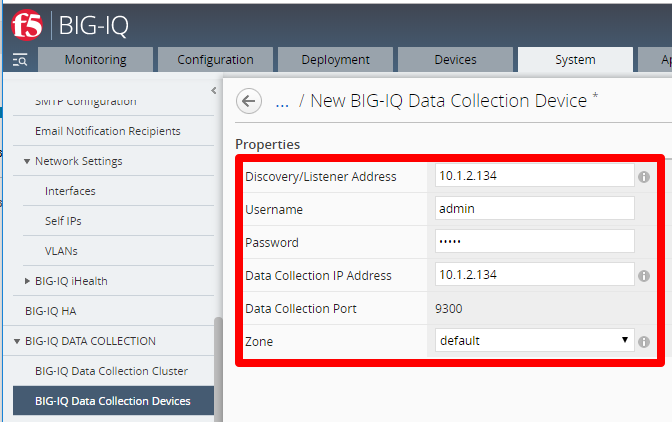This screenshot has width=672, height=422.
Task: Click the back arrow button
Action: [249, 101]
